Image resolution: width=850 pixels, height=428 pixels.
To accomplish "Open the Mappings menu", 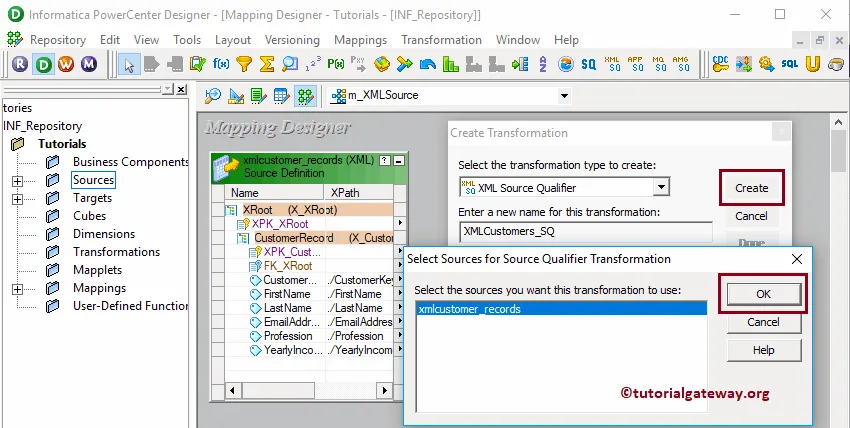I will coord(360,40).
